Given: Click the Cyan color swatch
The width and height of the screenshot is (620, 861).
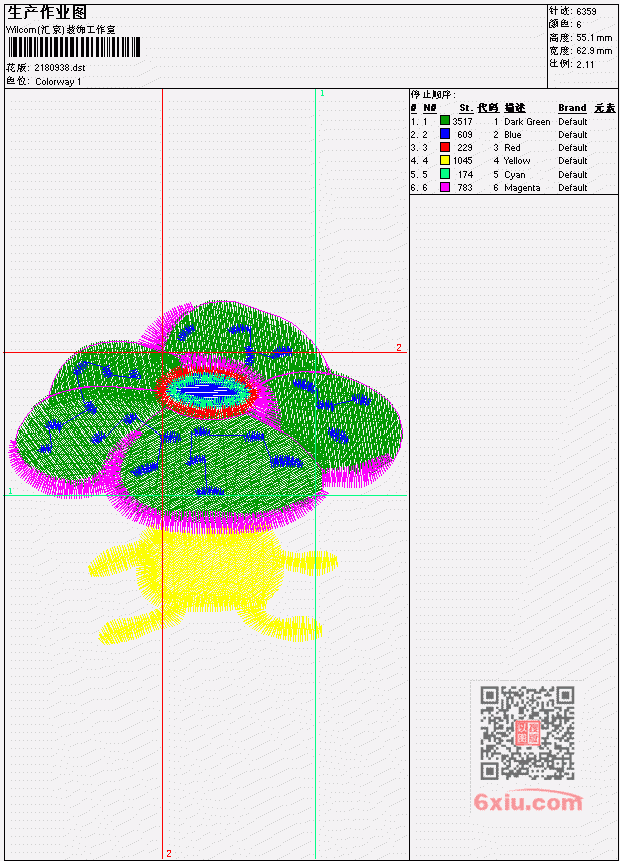Looking at the screenshot, I should click(x=445, y=174).
